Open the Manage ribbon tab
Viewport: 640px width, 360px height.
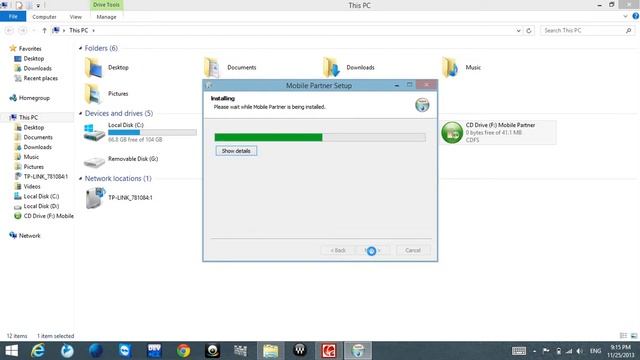[107, 17]
